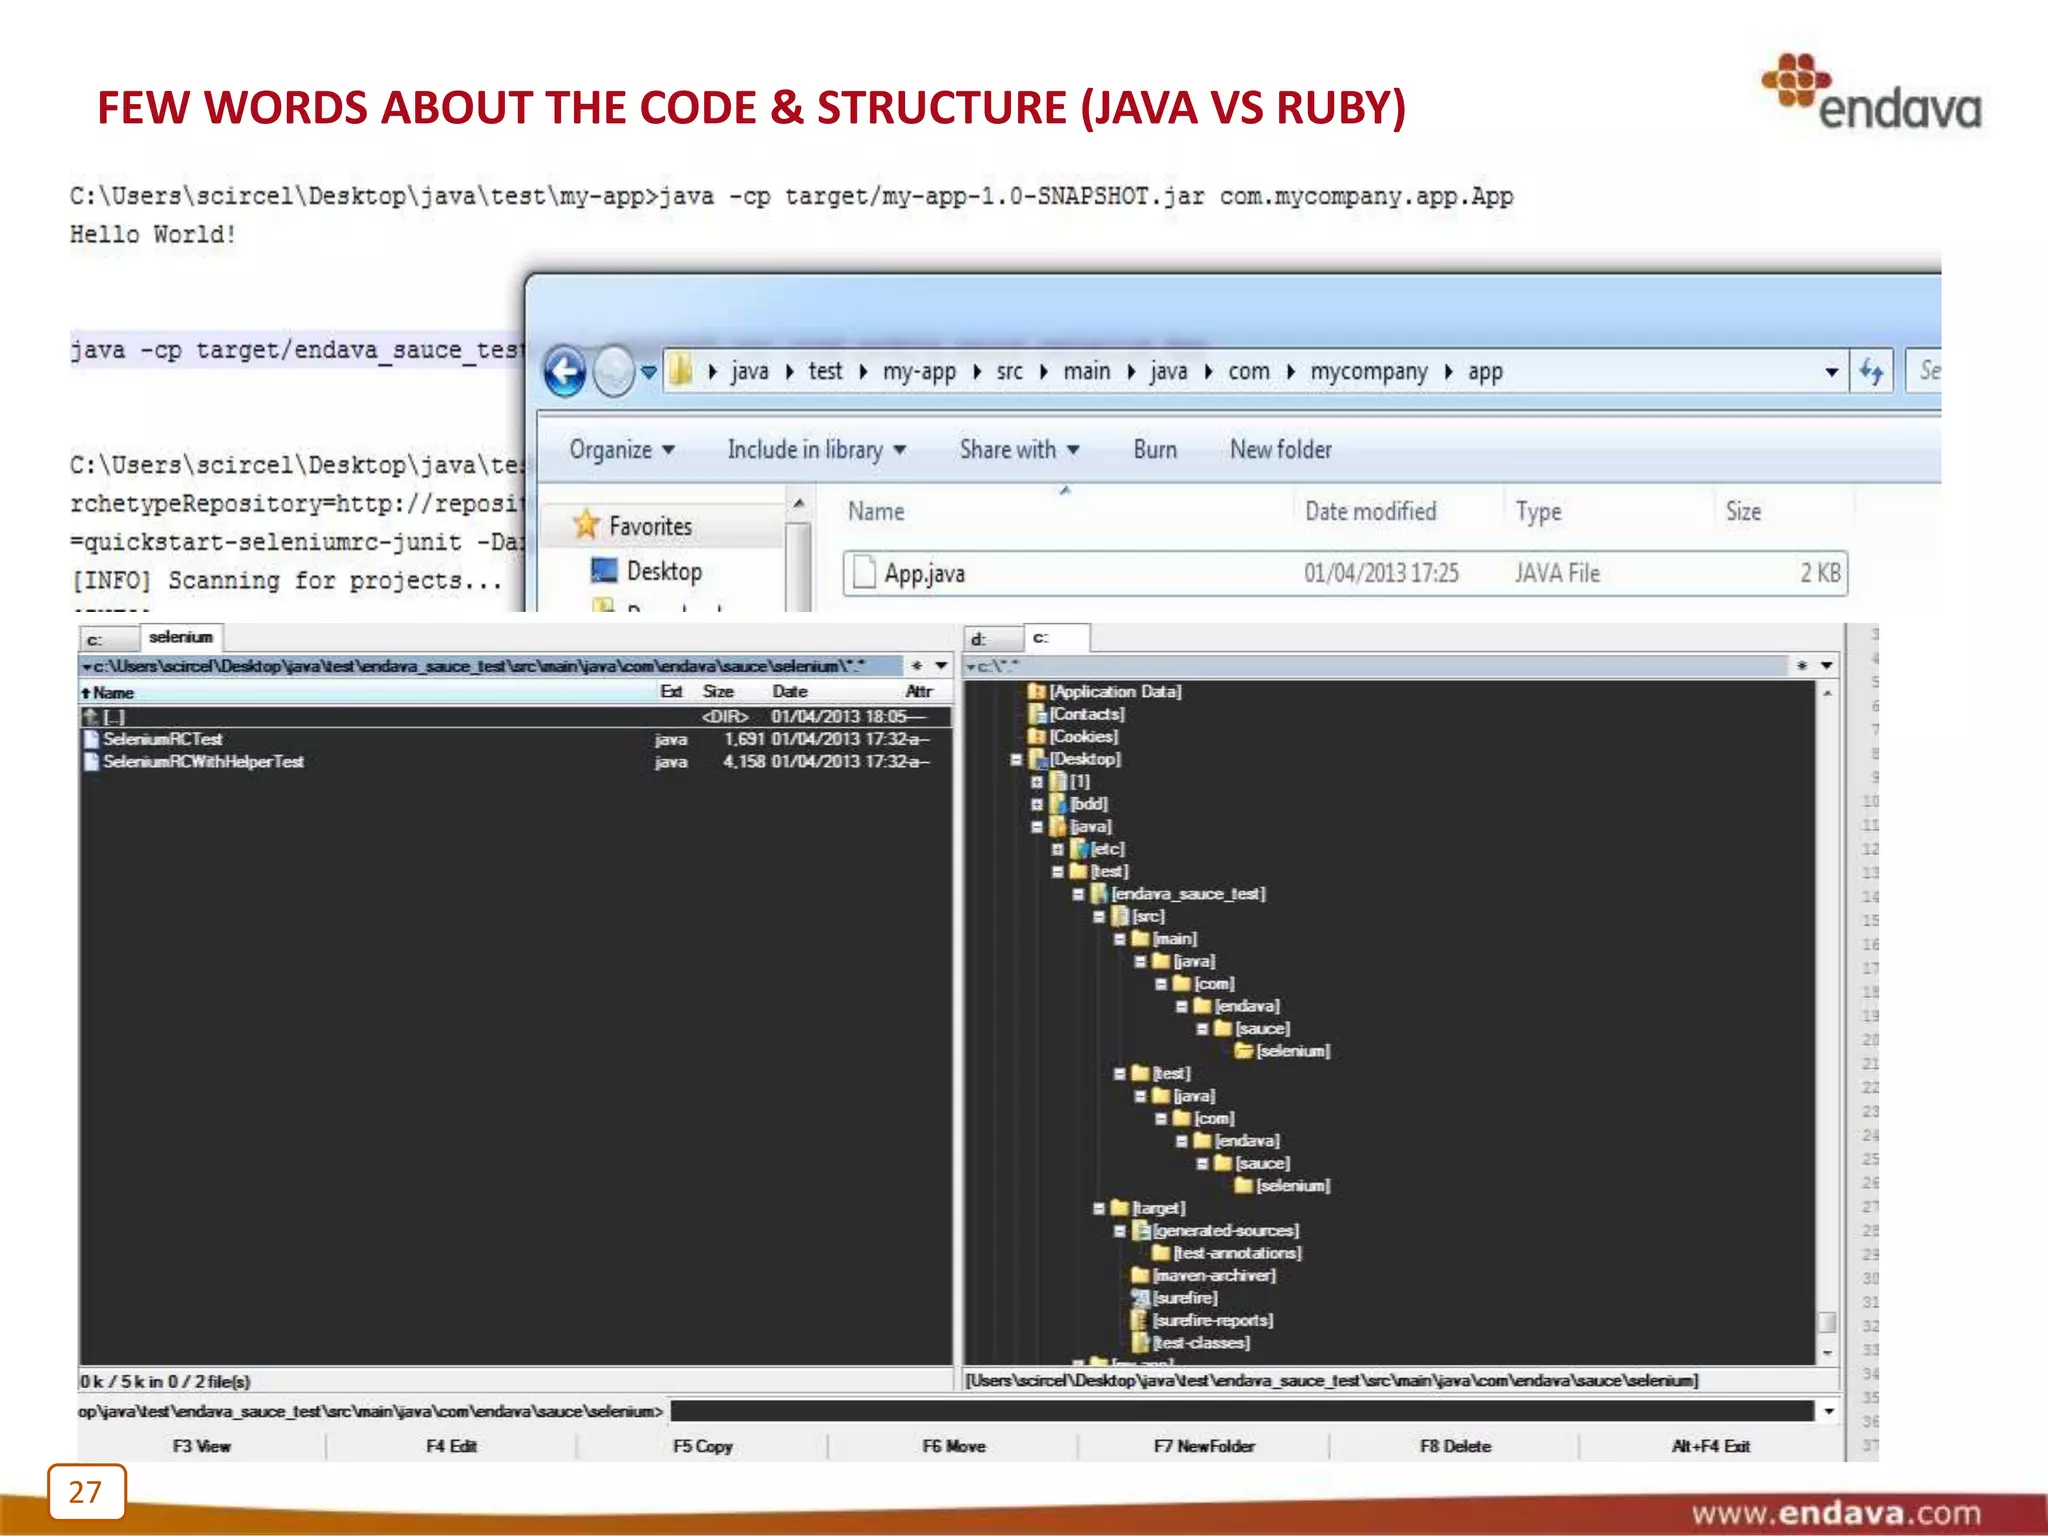Select SeleniumRCWithHelperTest java file
This screenshot has height=1536, width=2048.
click(x=515, y=762)
